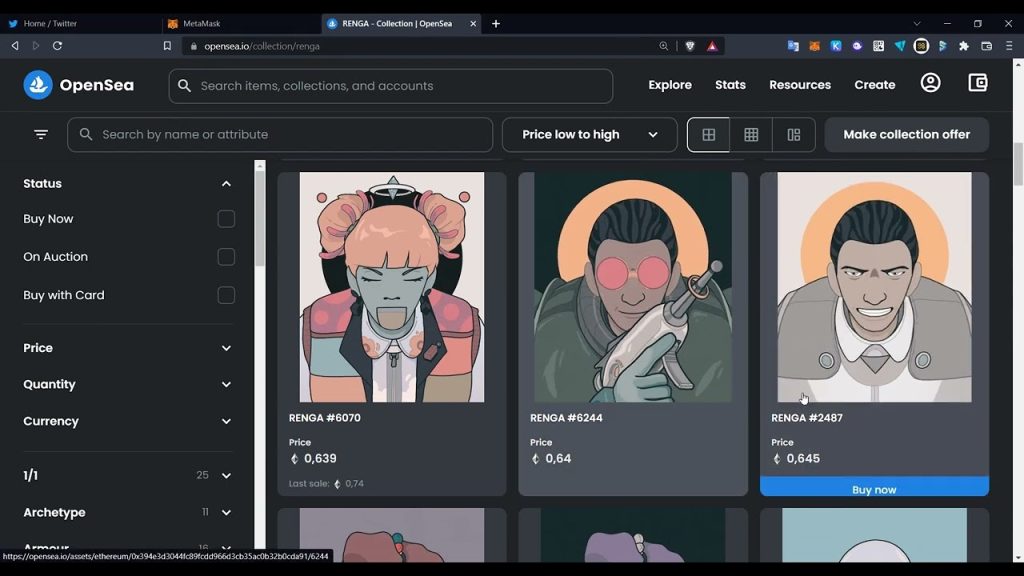Check the On Auction filter
1024x576 pixels.
[x=226, y=257]
